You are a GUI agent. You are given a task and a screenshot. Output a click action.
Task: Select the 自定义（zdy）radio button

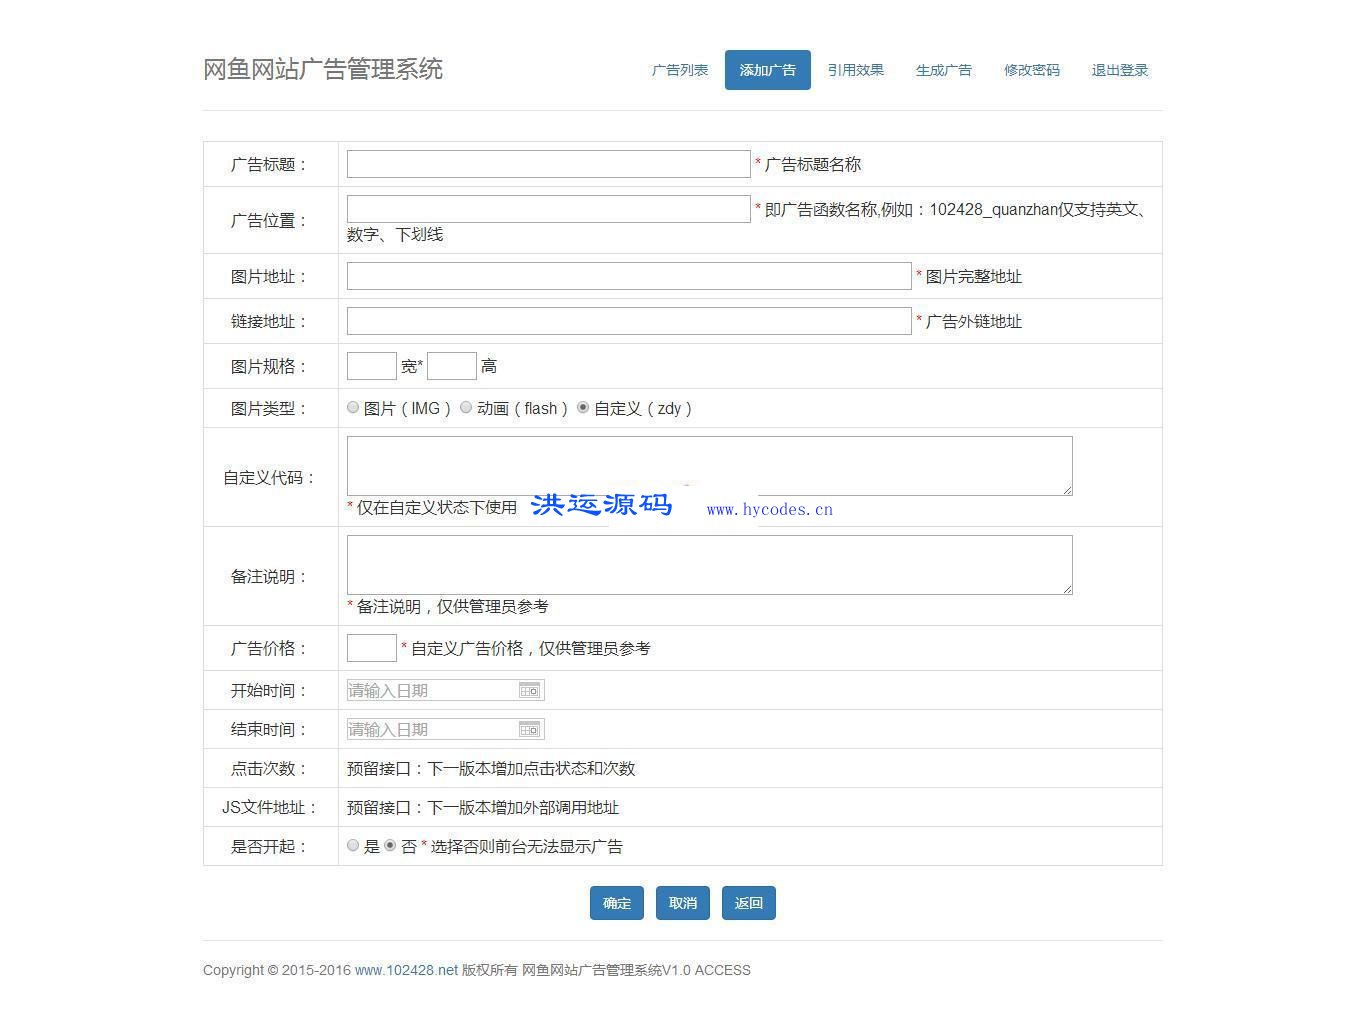[x=583, y=407]
